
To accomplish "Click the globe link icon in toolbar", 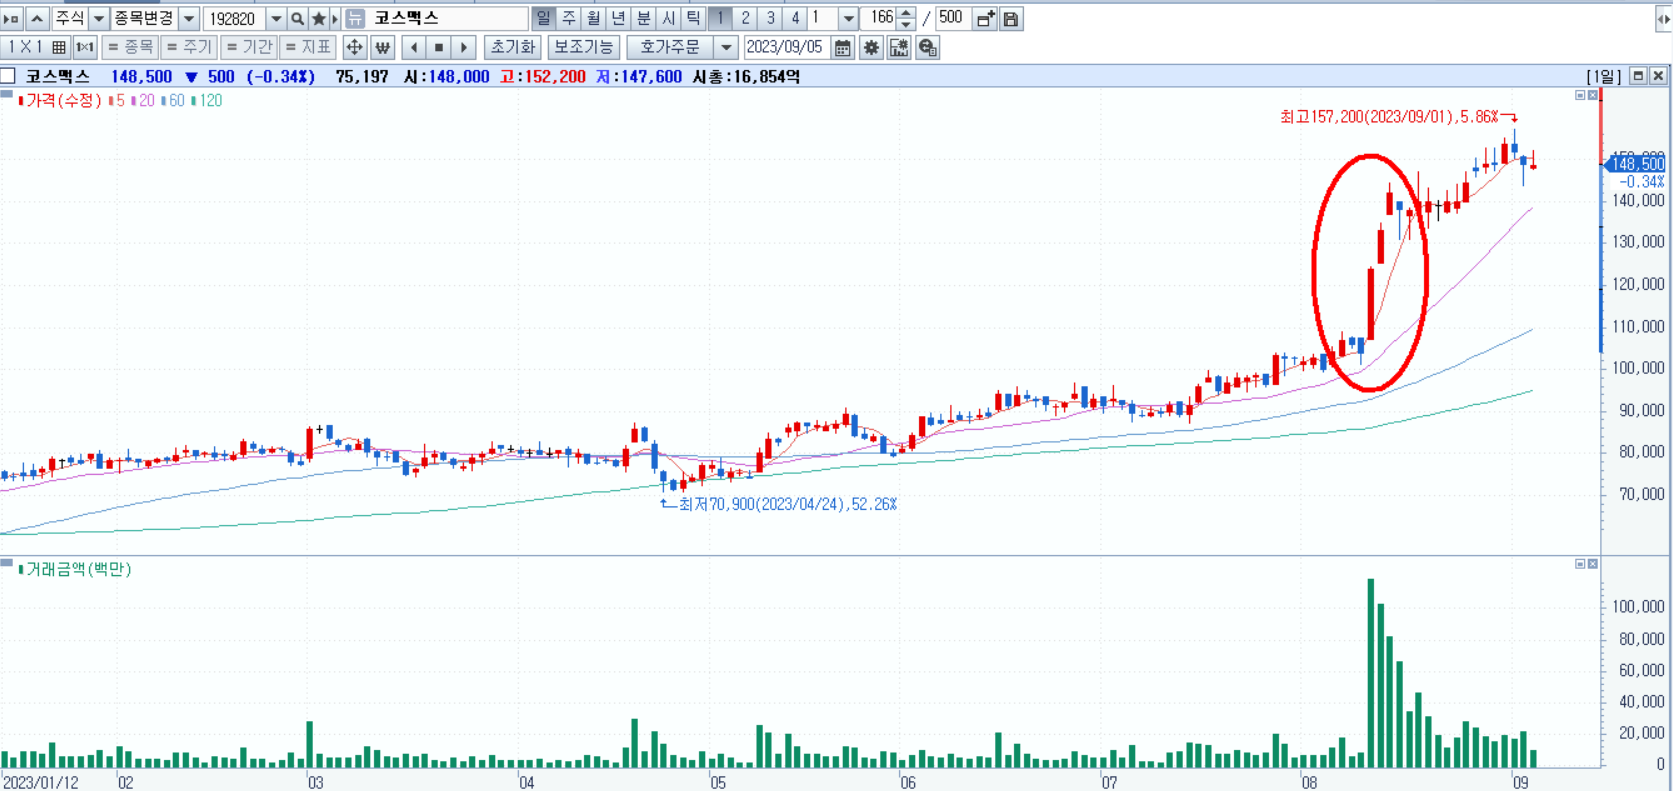I will tap(927, 47).
